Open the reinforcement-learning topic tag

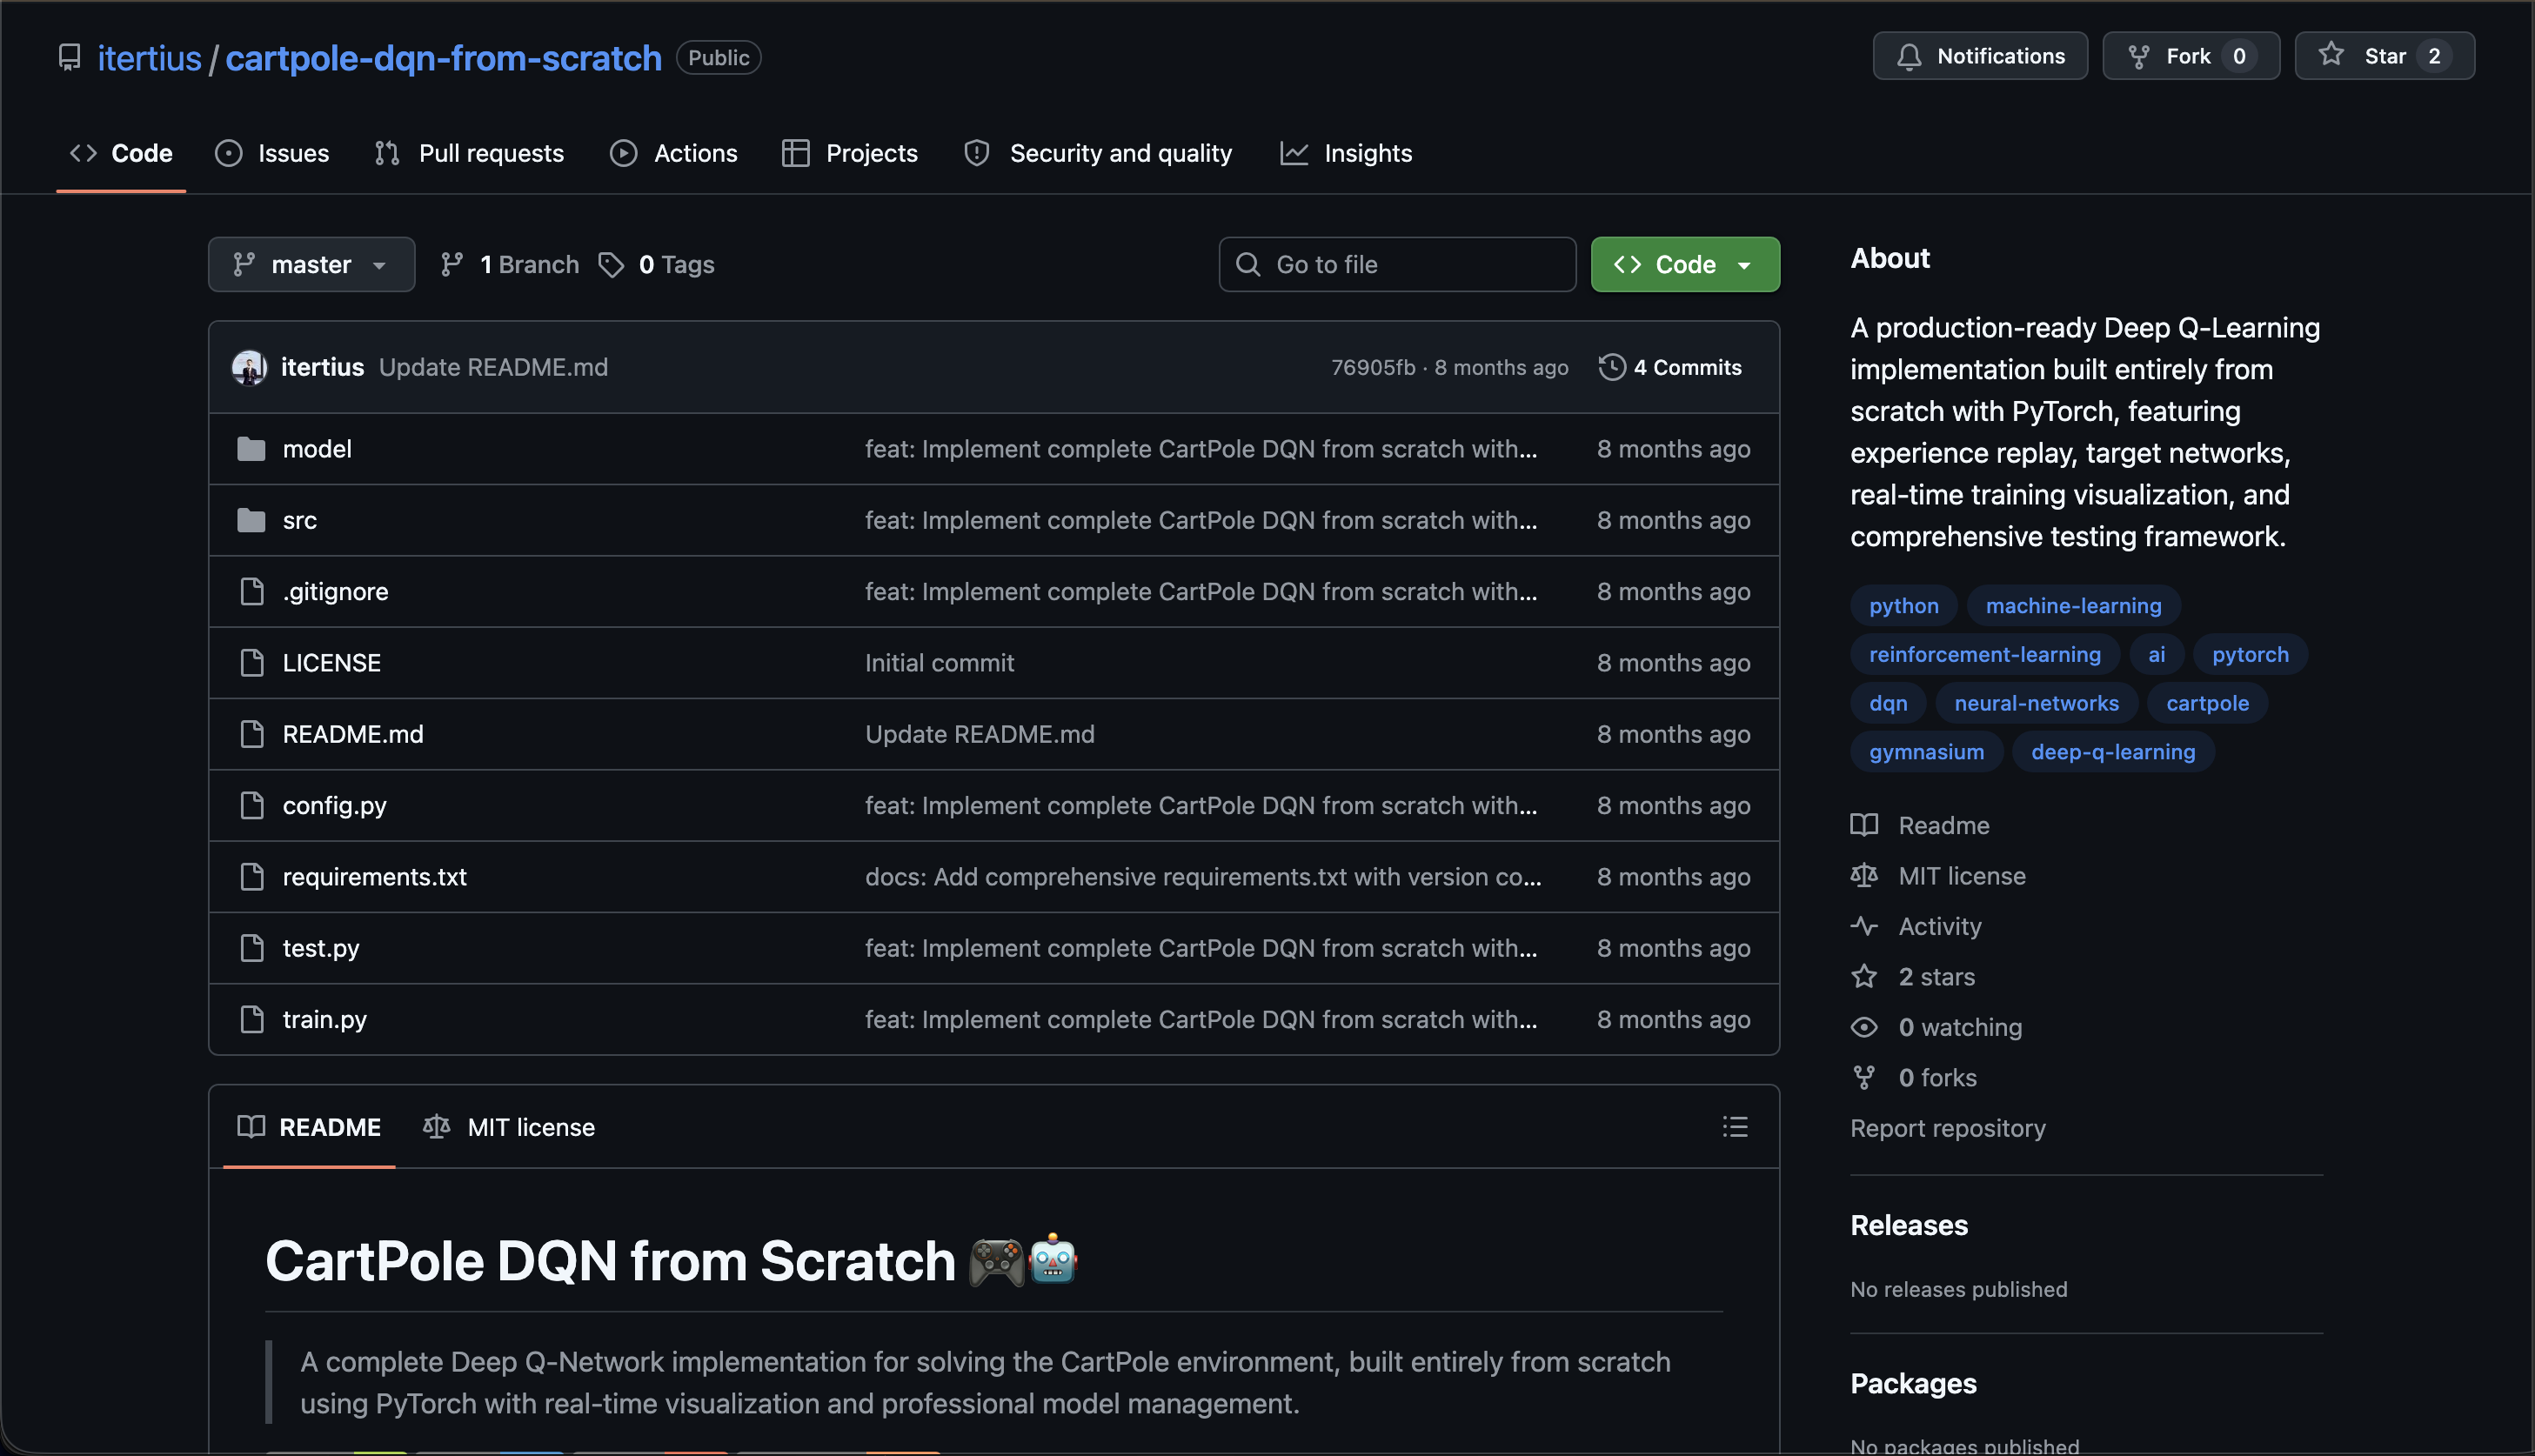[x=1985, y=654]
